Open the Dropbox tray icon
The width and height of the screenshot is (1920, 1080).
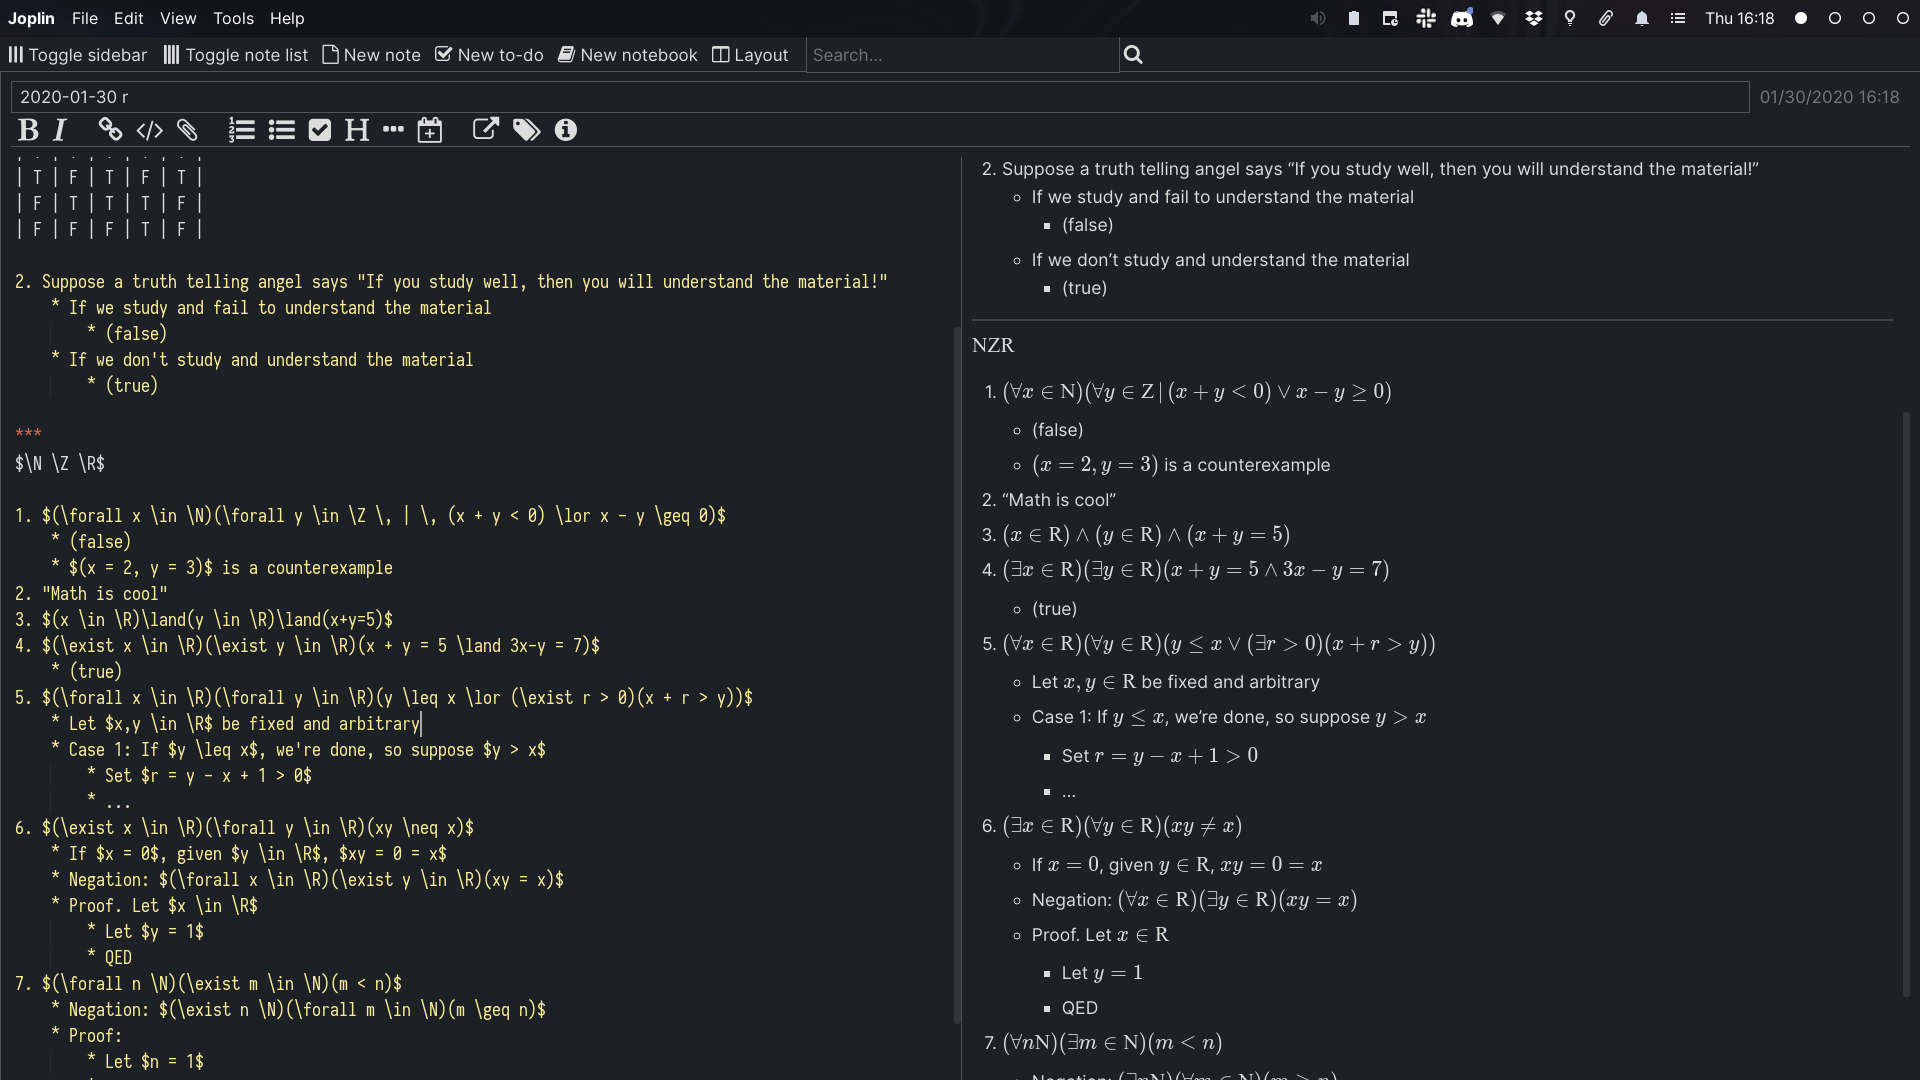(1534, 18)
